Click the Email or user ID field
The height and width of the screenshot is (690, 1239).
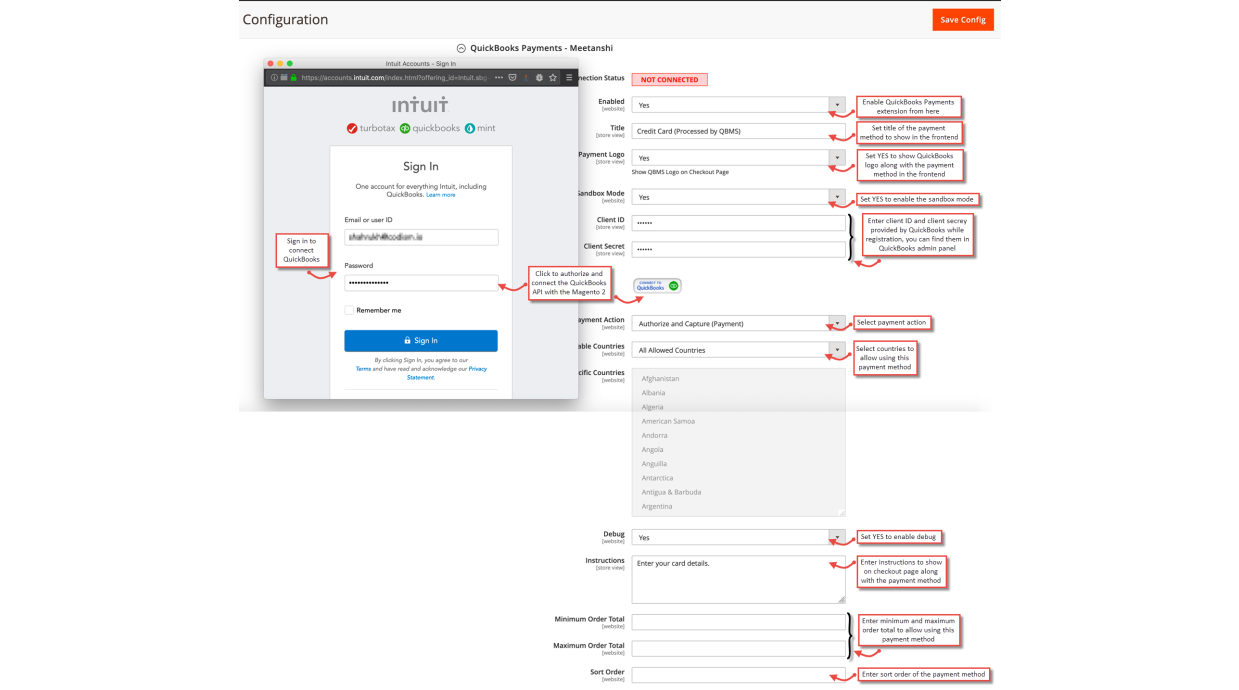421,237
